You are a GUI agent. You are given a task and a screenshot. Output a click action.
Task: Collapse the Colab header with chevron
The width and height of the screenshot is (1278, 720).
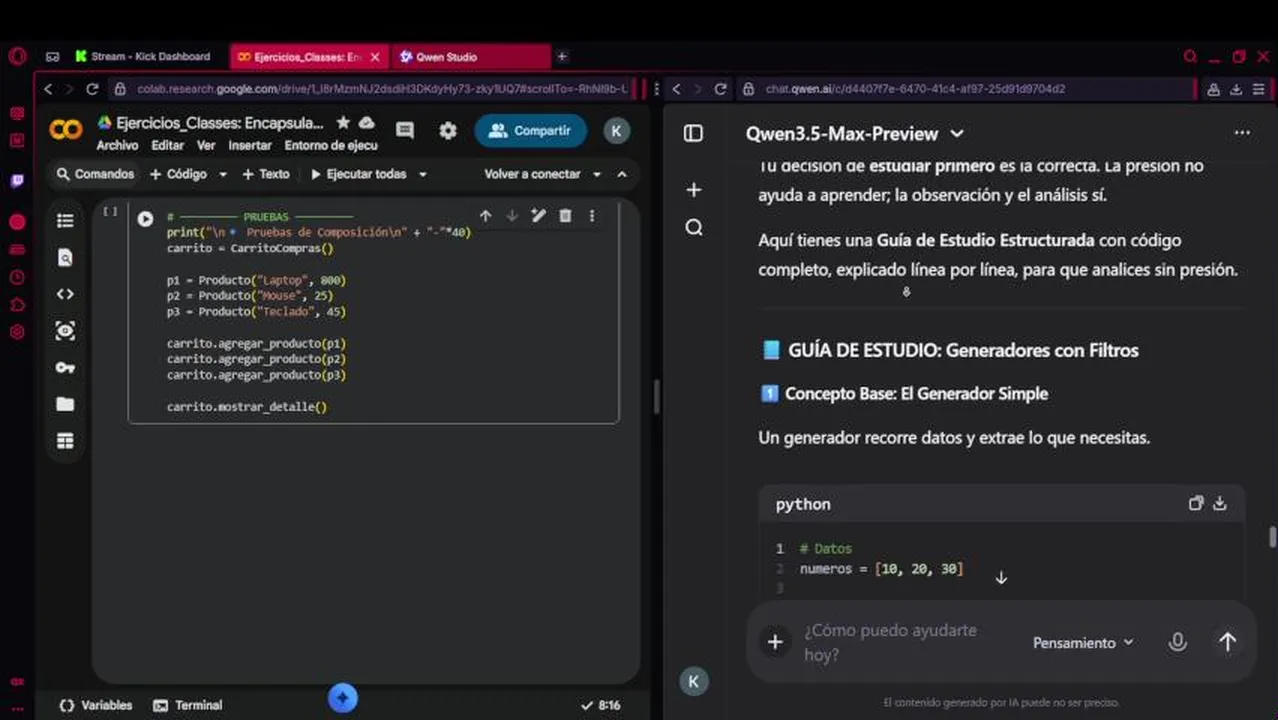pyautogui.click(x=621, y=174)
